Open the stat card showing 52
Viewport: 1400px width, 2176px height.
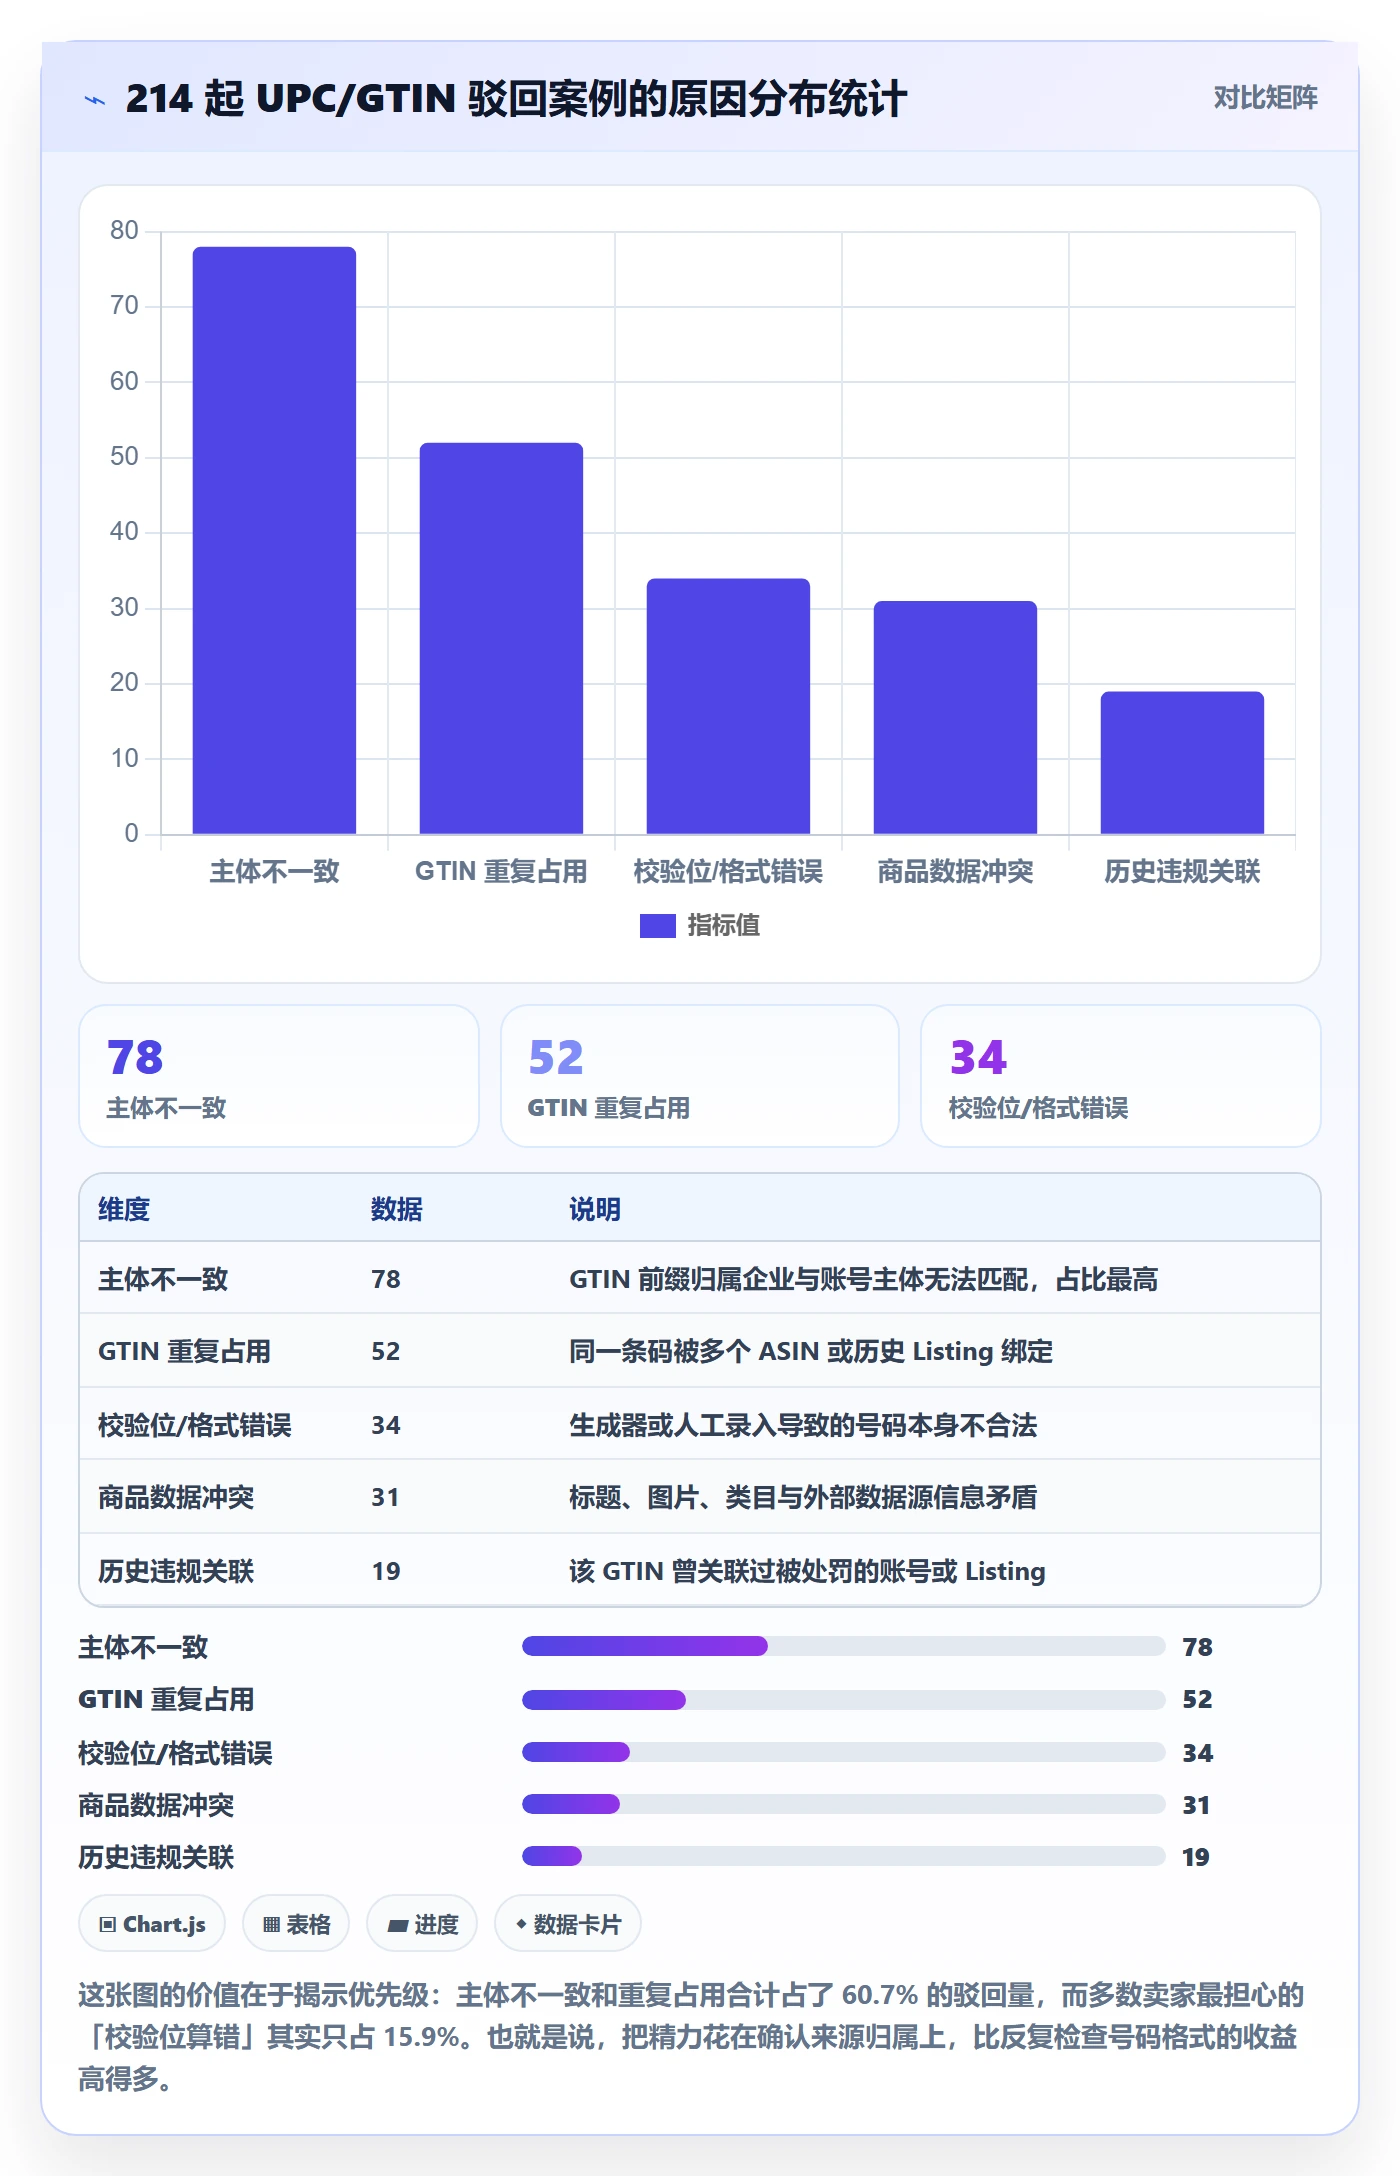[x=700, y=1076]
